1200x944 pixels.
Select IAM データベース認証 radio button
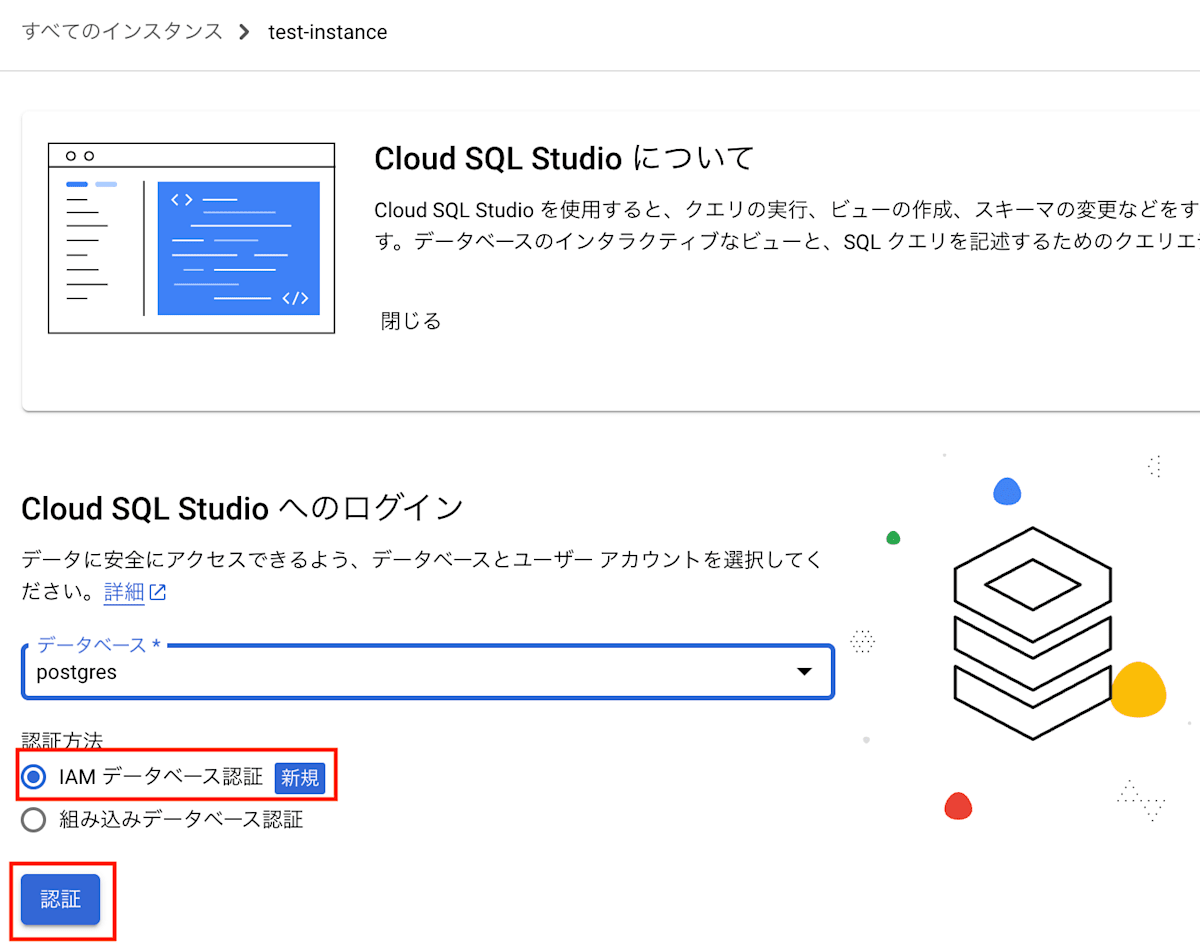click(x=34, y=777)
